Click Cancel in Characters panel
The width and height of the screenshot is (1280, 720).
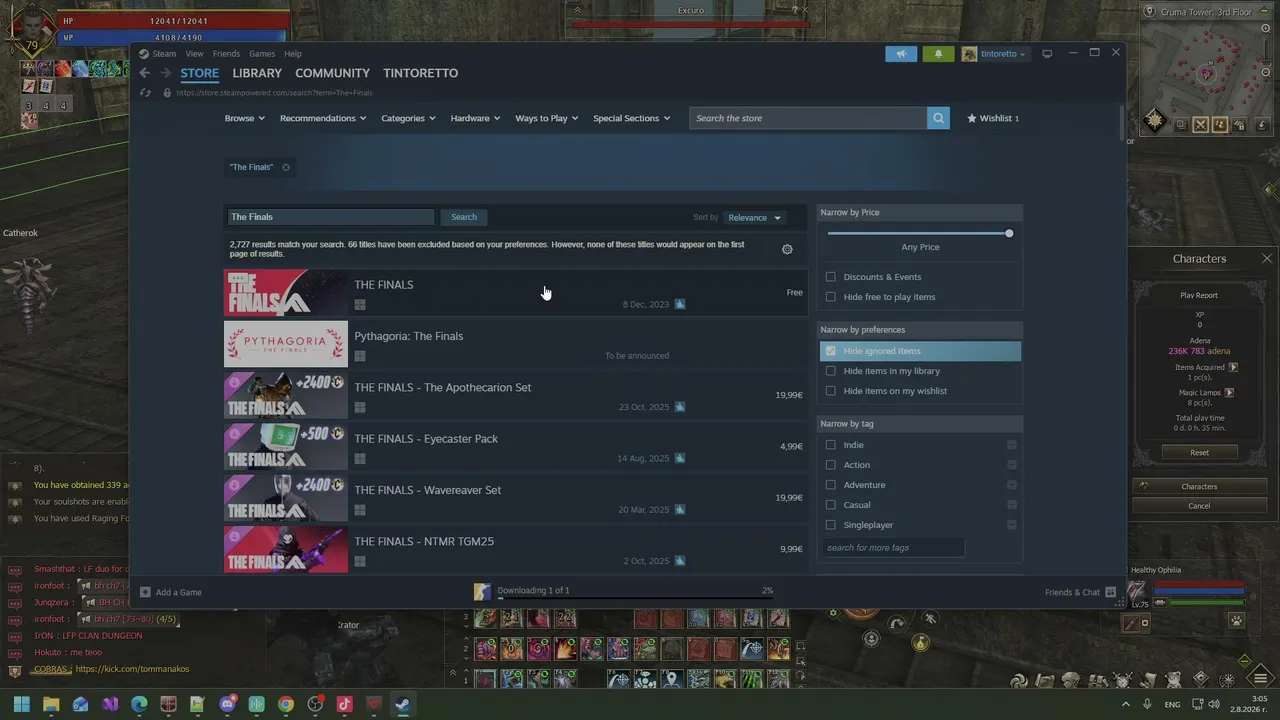(x=1199, y=506)
